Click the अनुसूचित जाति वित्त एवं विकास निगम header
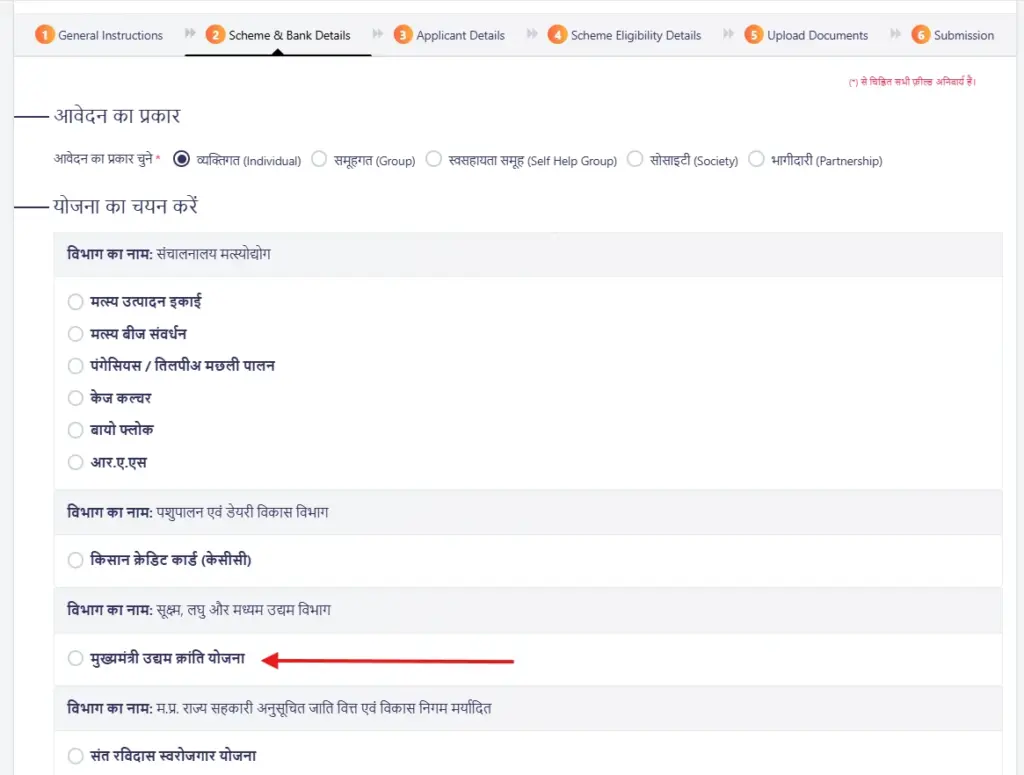 528,708
